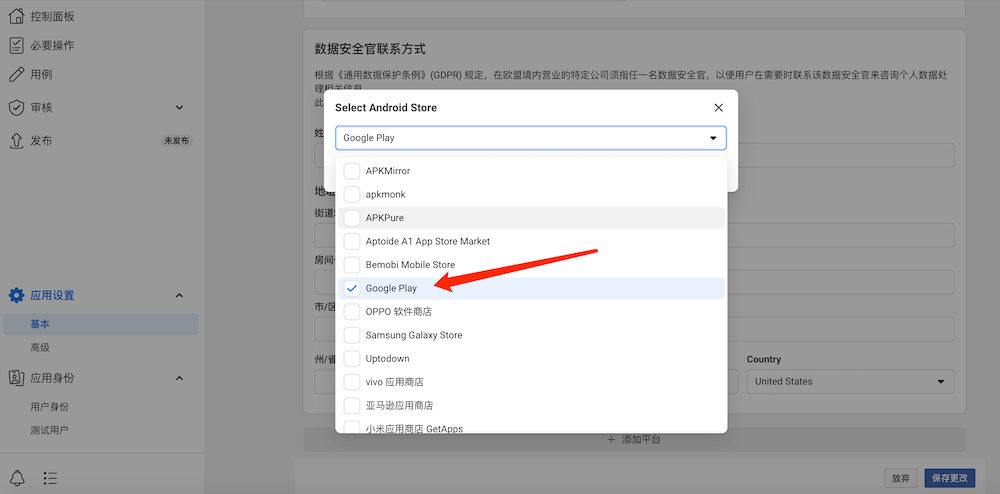Tick the Samsung Galaxy Store checkbox
The width and height of the screenshot is (1000, 494).
click(x=352, y=335)
